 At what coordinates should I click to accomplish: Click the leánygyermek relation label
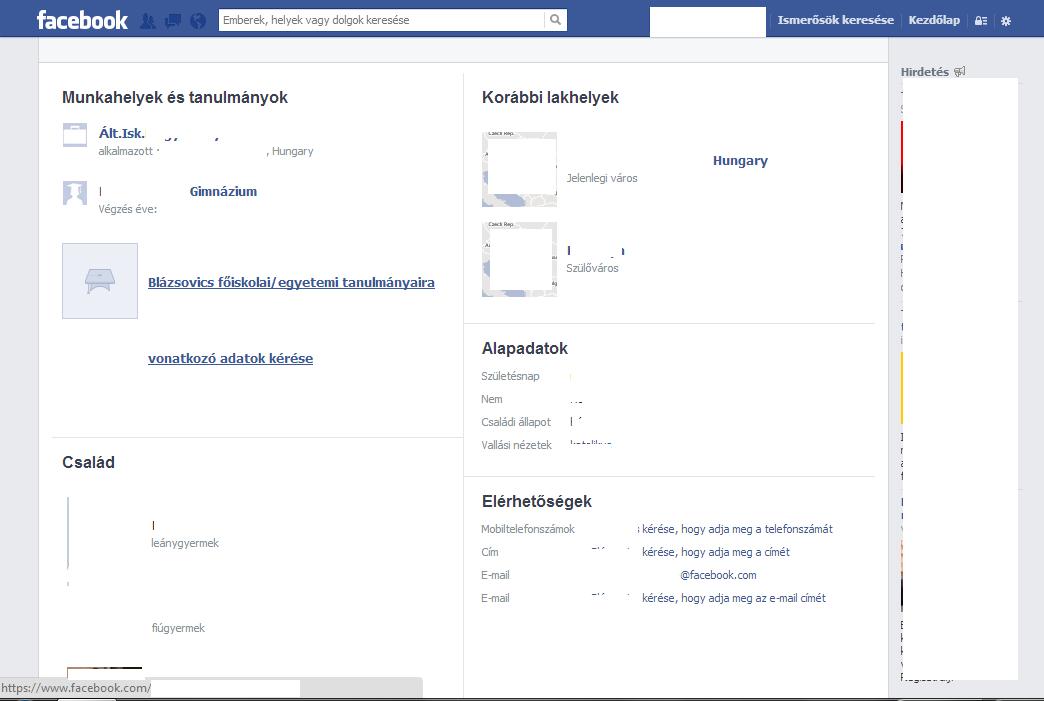[185, 543]
